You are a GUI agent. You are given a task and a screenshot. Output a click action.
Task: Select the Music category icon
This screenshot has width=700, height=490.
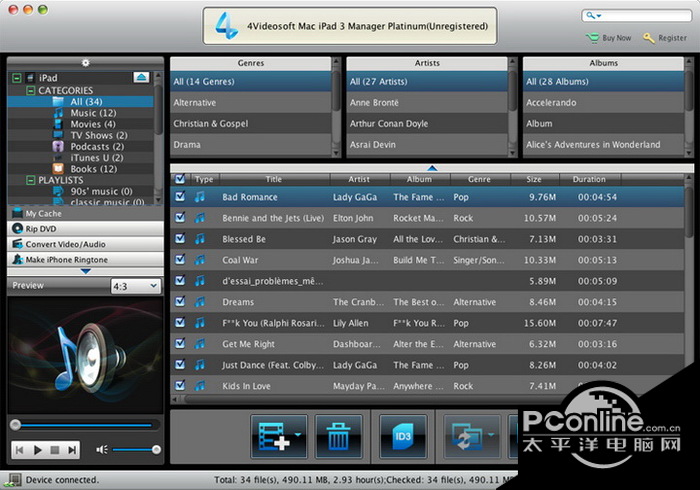point(58,113)
